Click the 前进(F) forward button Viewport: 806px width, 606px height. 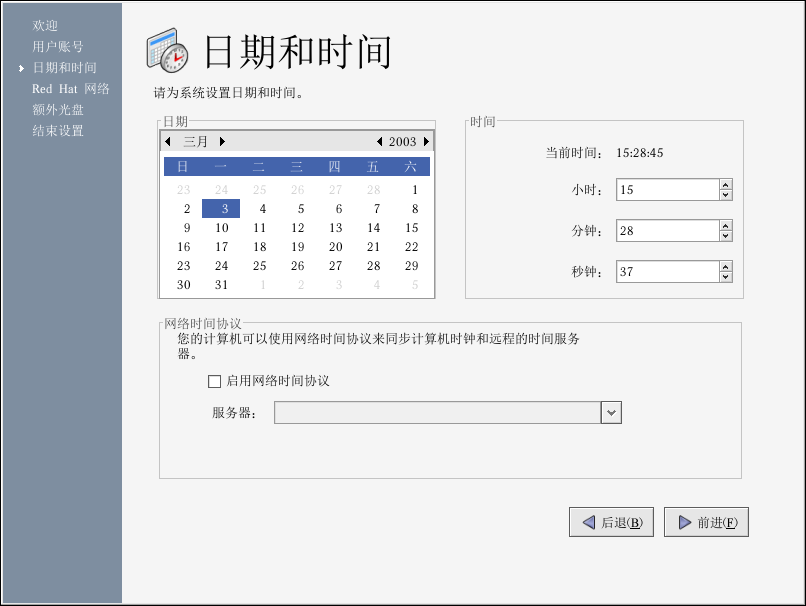[706, 522]
